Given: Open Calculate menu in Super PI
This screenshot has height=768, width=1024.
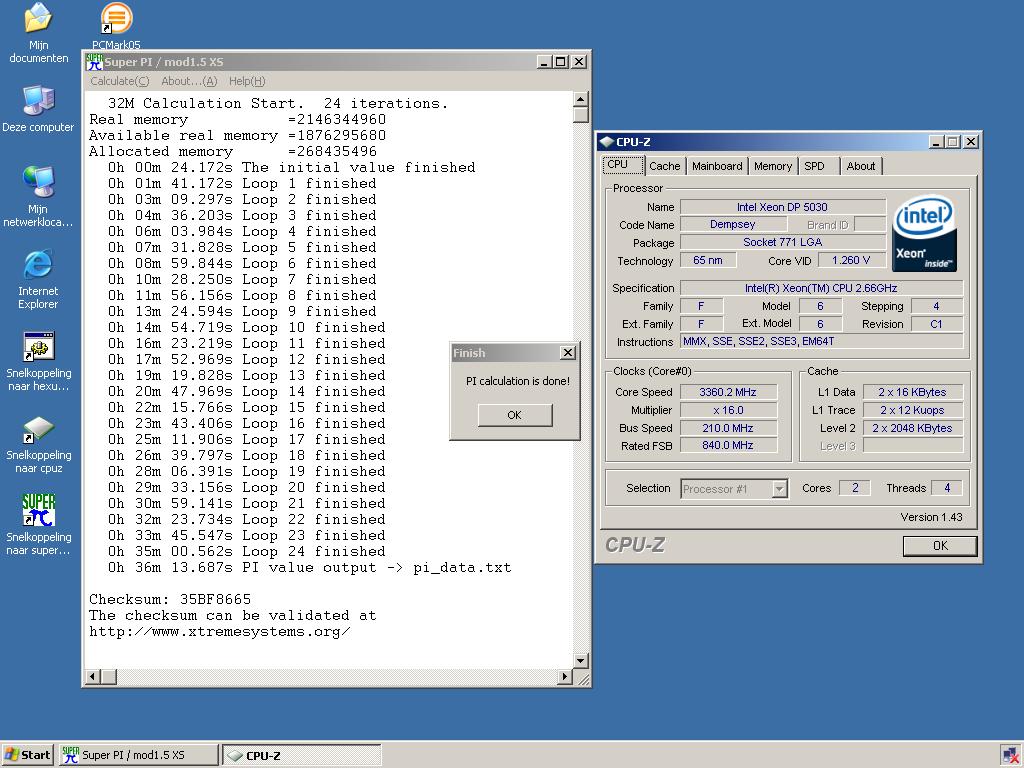Looking at the screenshot, I should pos(120,81).
